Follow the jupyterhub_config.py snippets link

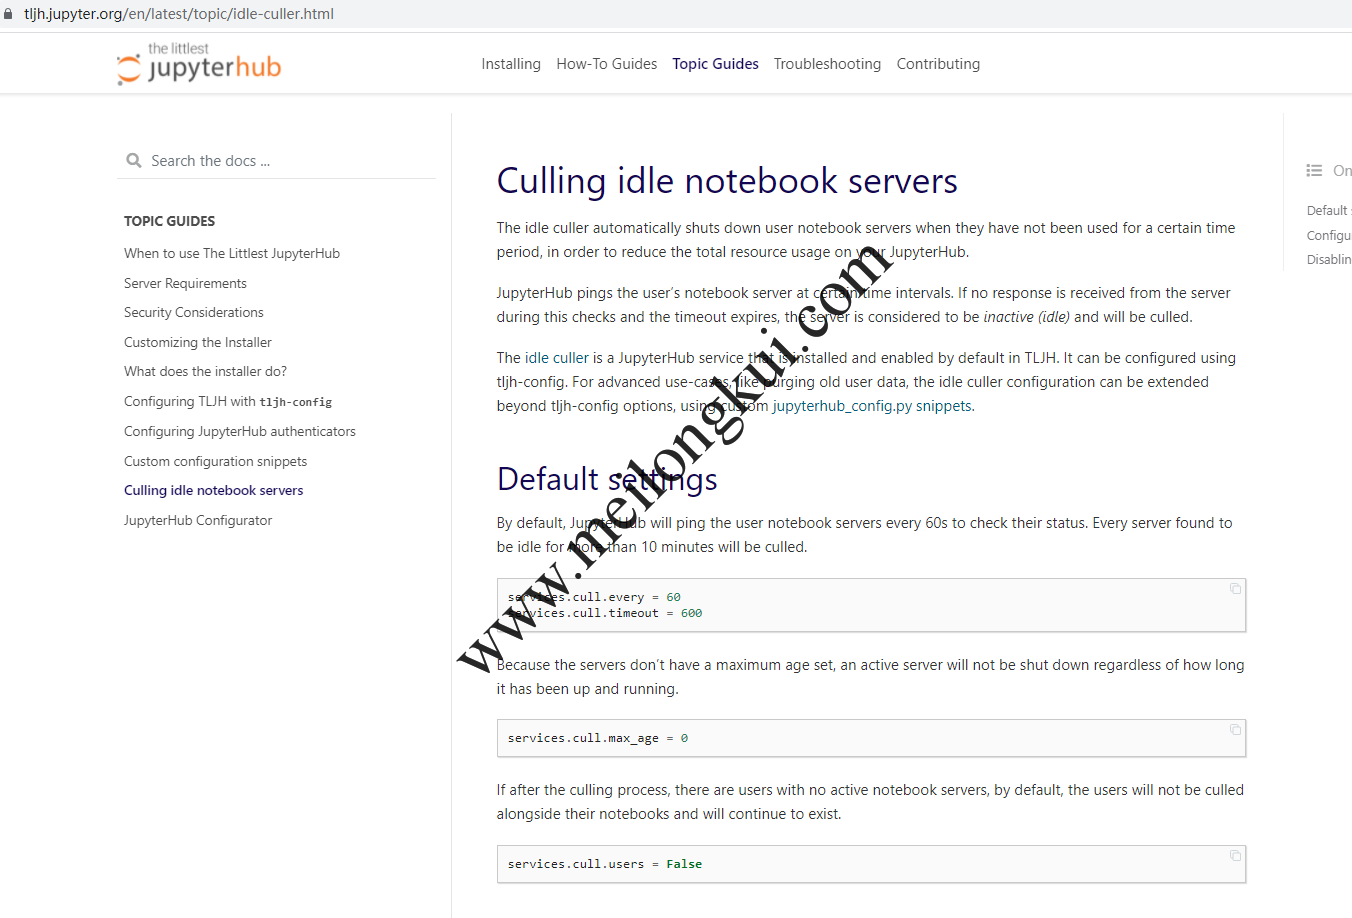pos(873,406)
